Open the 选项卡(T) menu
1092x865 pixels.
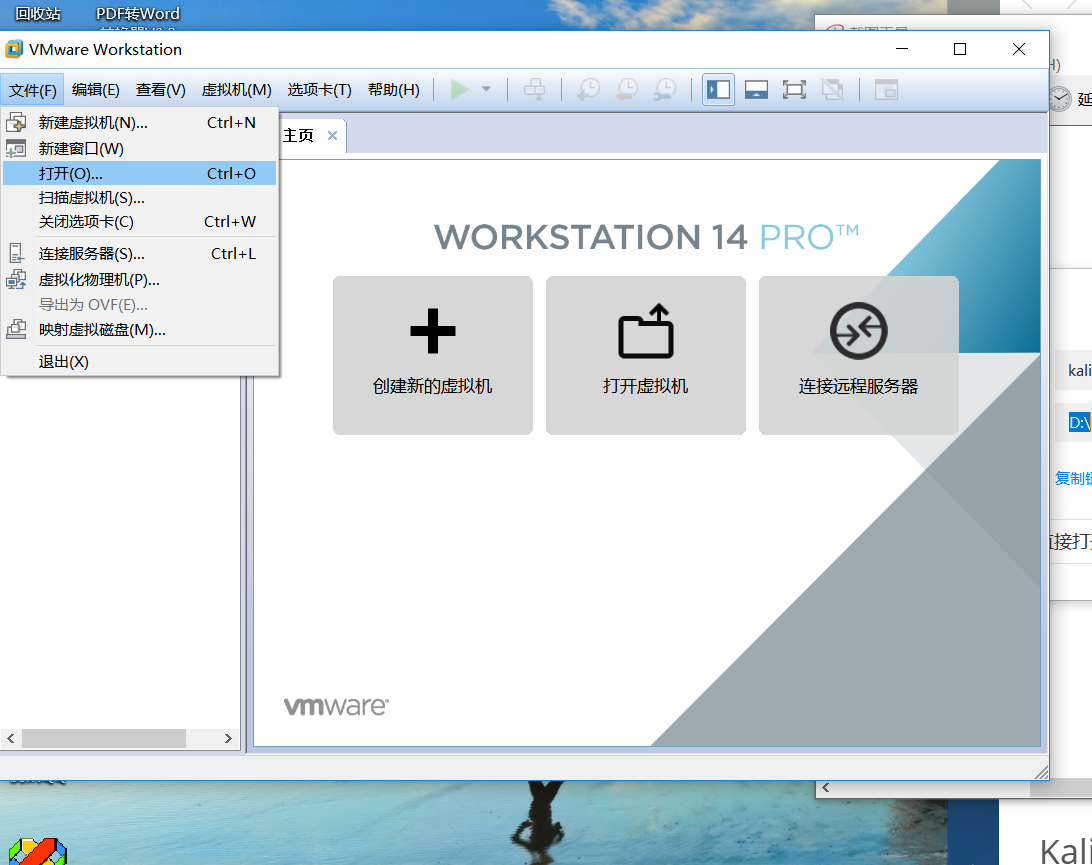pos(320,90)
